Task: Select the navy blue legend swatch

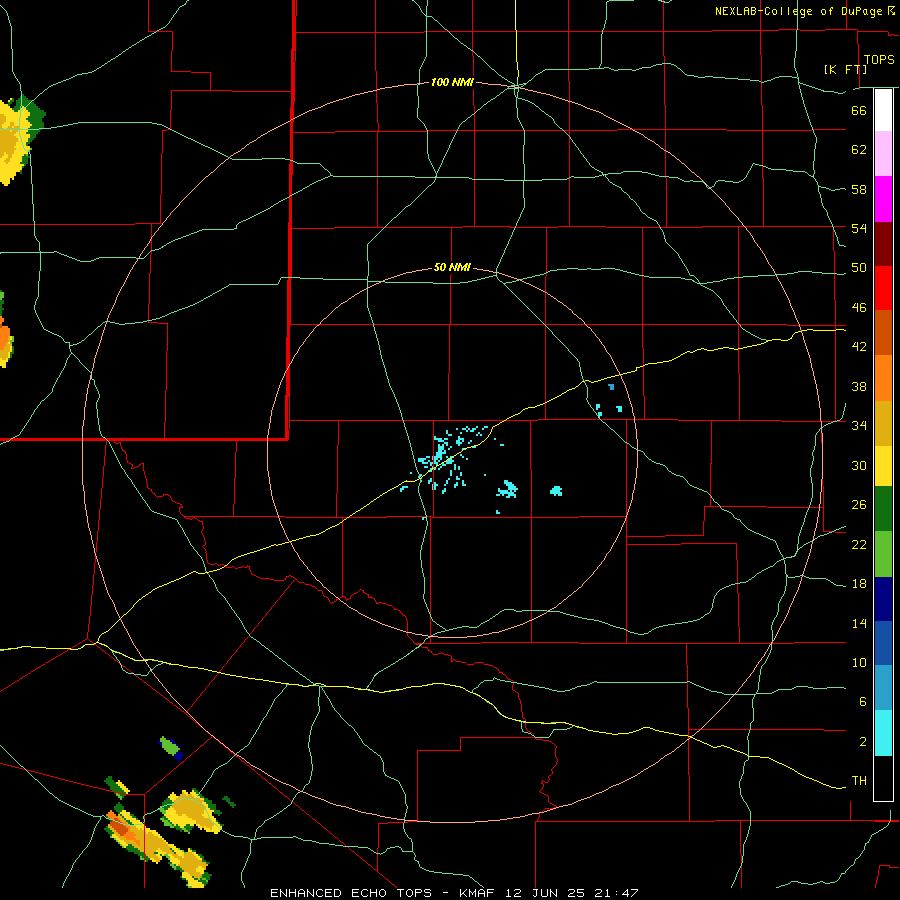Action: pyautogui.click(x=883, y=599)
